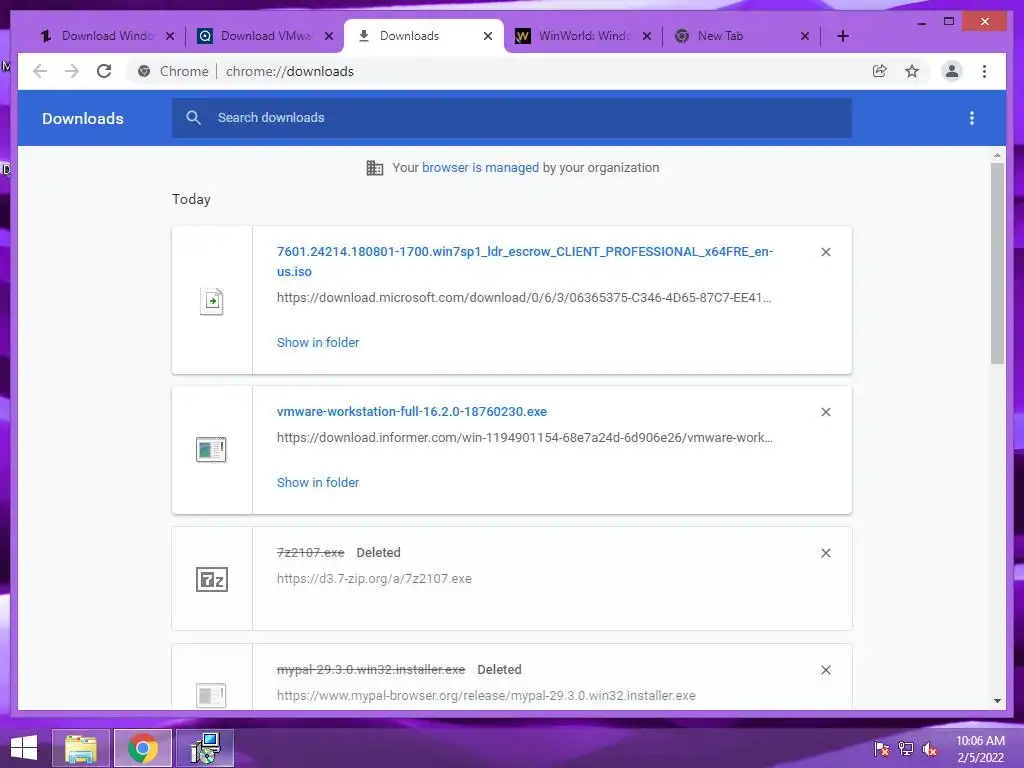Click the Action Center flag tray icon

(882, 749)
